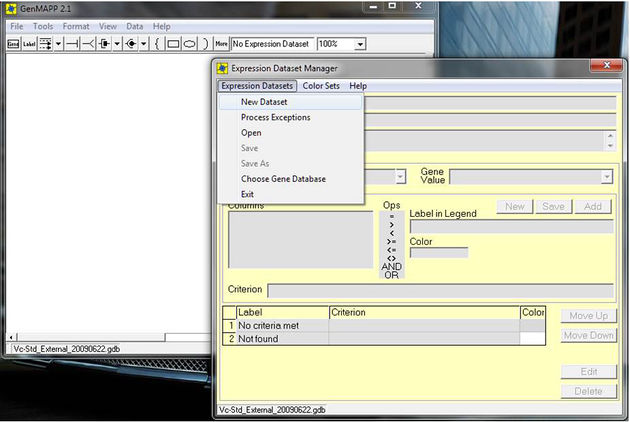Click the Delete button
The width and height of the screenshot is (630, 422).
pos(589,391)
